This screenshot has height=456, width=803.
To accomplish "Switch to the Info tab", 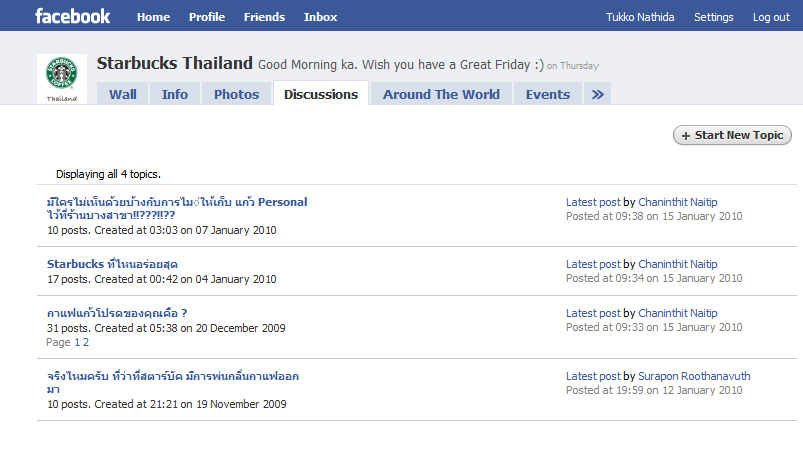I will [x=175, y=94].
